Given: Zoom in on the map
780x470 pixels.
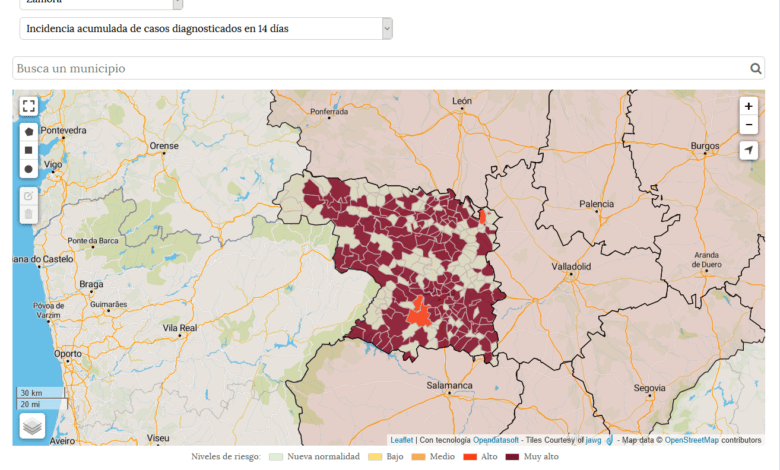Looking at the screenshot, I should click(x=749, y=106).
